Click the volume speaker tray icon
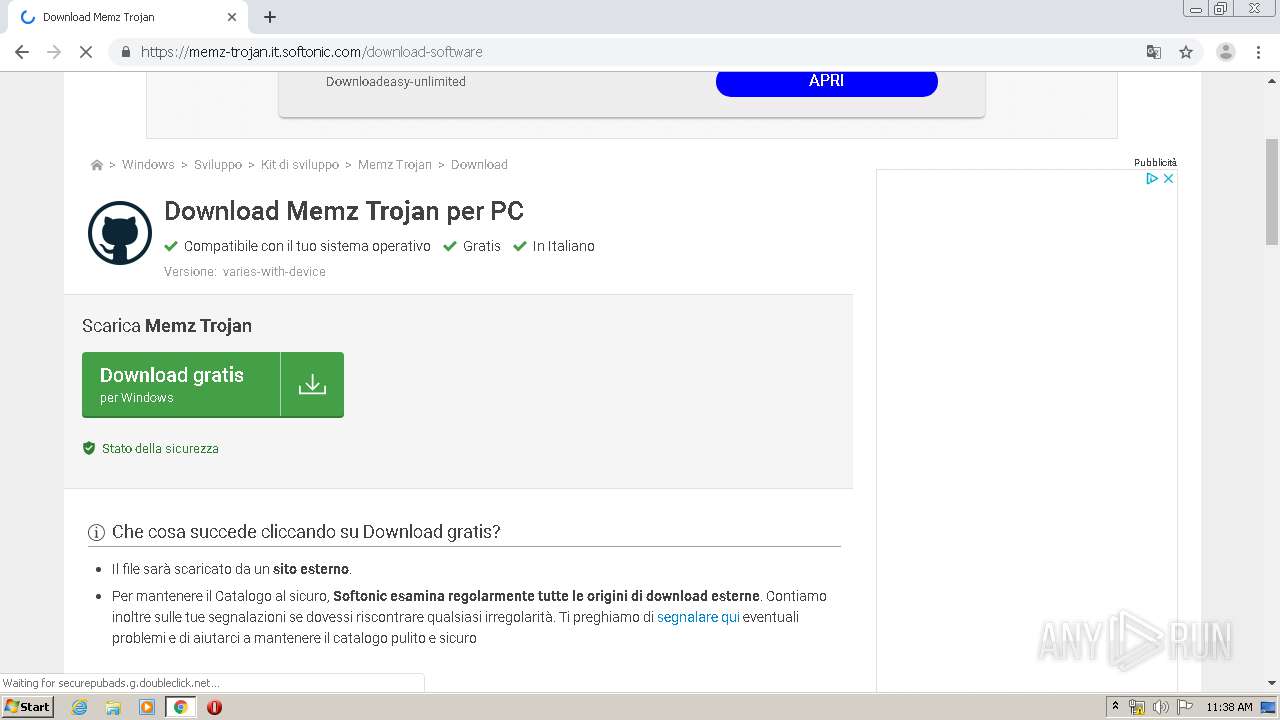1280x720 pixels. [x=1161, y=707]
